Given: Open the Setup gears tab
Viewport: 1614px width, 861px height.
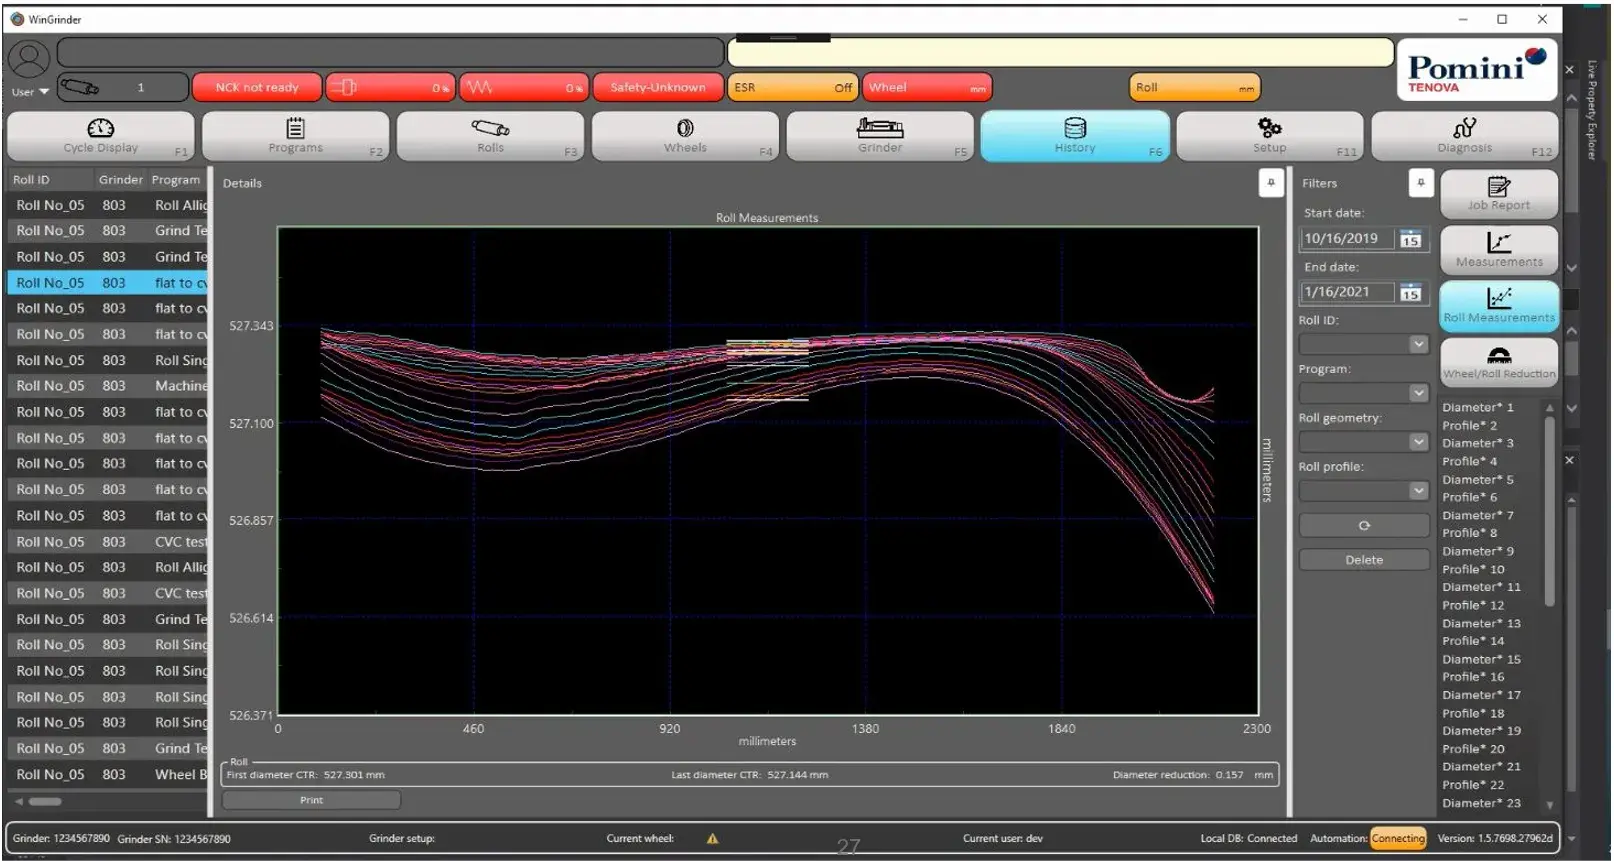Looking at the screenshot, I should [x=1270, y=136].
